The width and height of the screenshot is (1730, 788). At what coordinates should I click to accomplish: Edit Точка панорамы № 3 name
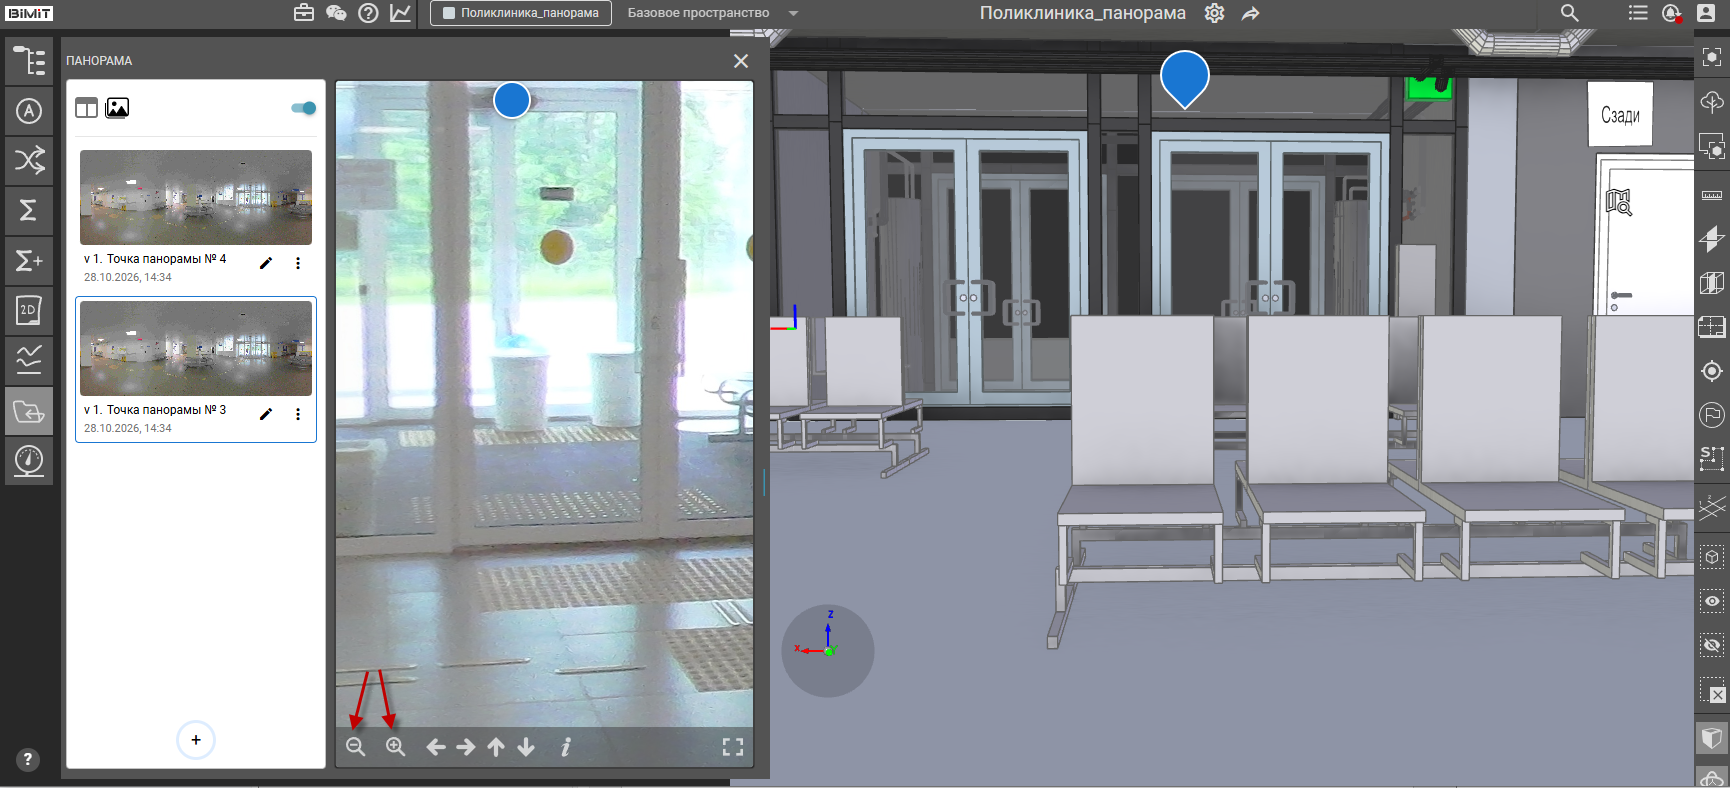point(266,414)
